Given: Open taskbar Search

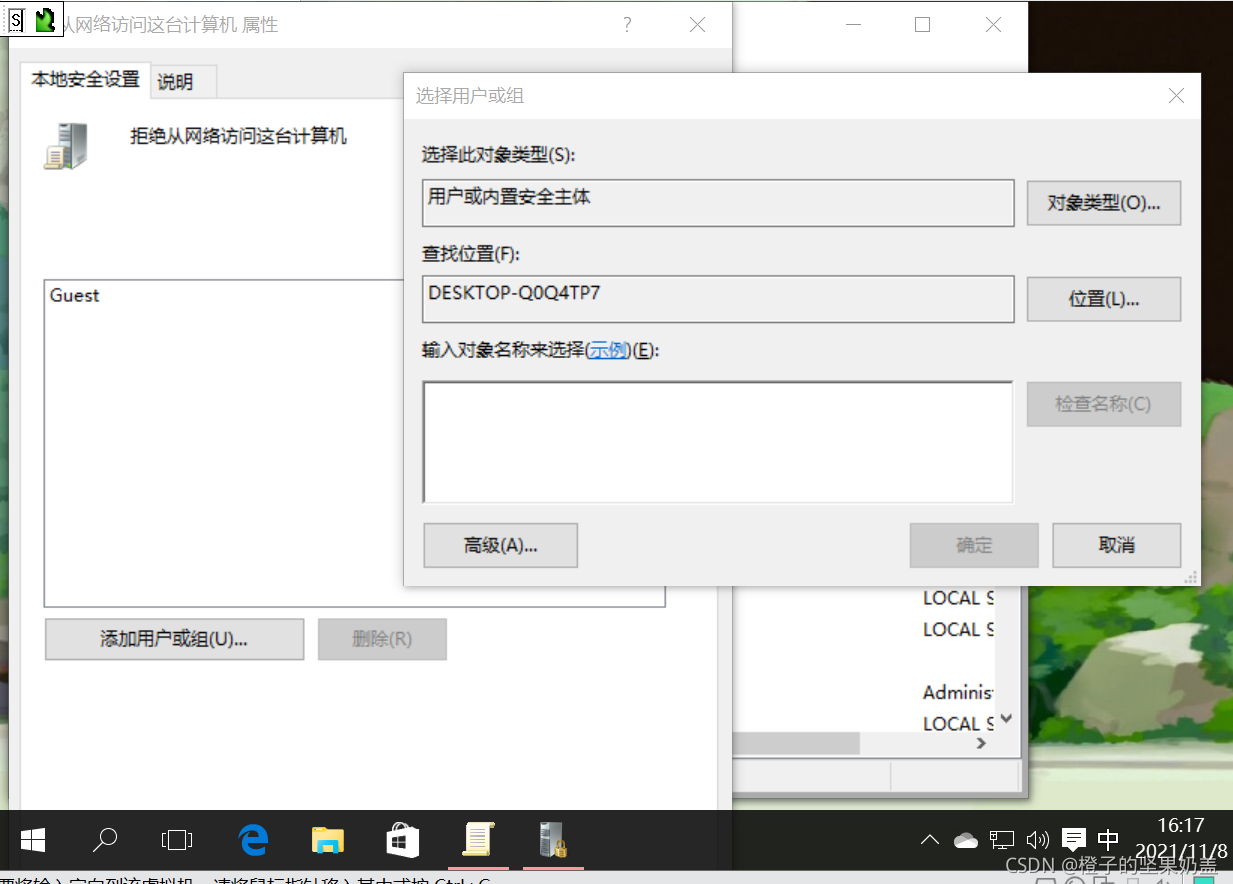Looking at the screenshot, I should click(105, 840).
